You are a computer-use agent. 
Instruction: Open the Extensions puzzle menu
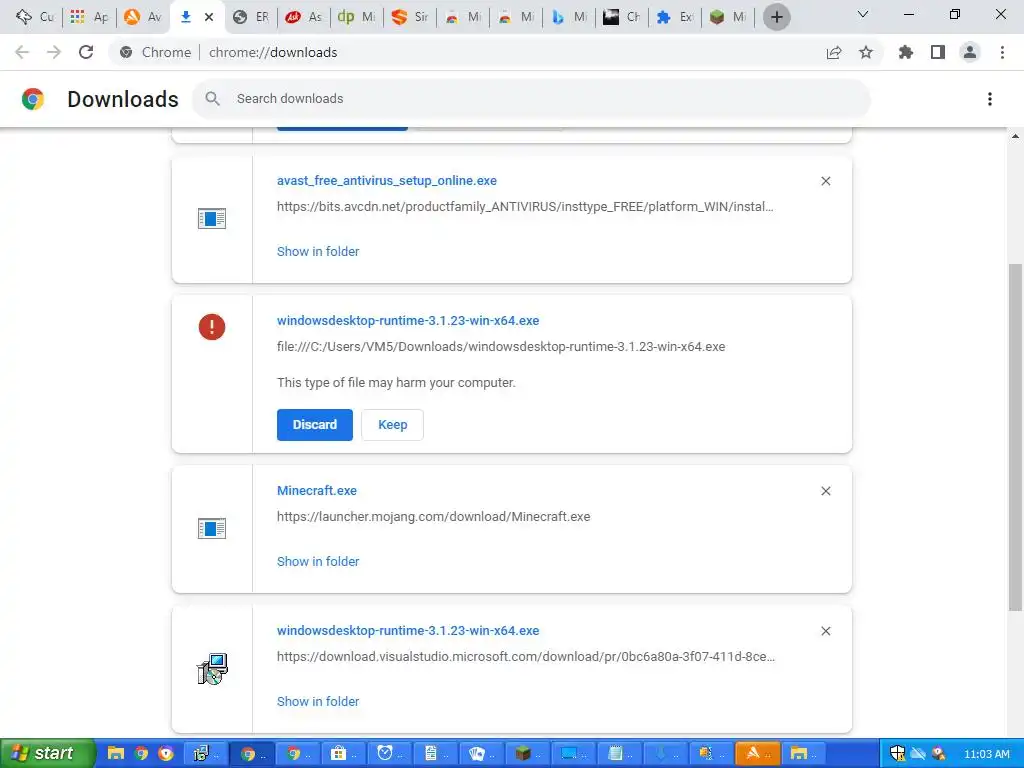(906, 52)
